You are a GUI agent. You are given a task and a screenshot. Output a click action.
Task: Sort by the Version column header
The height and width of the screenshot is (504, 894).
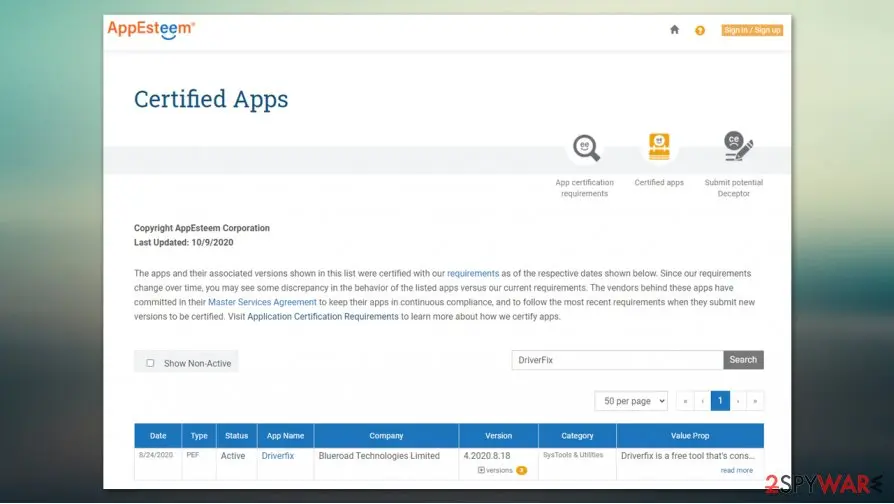498,436
